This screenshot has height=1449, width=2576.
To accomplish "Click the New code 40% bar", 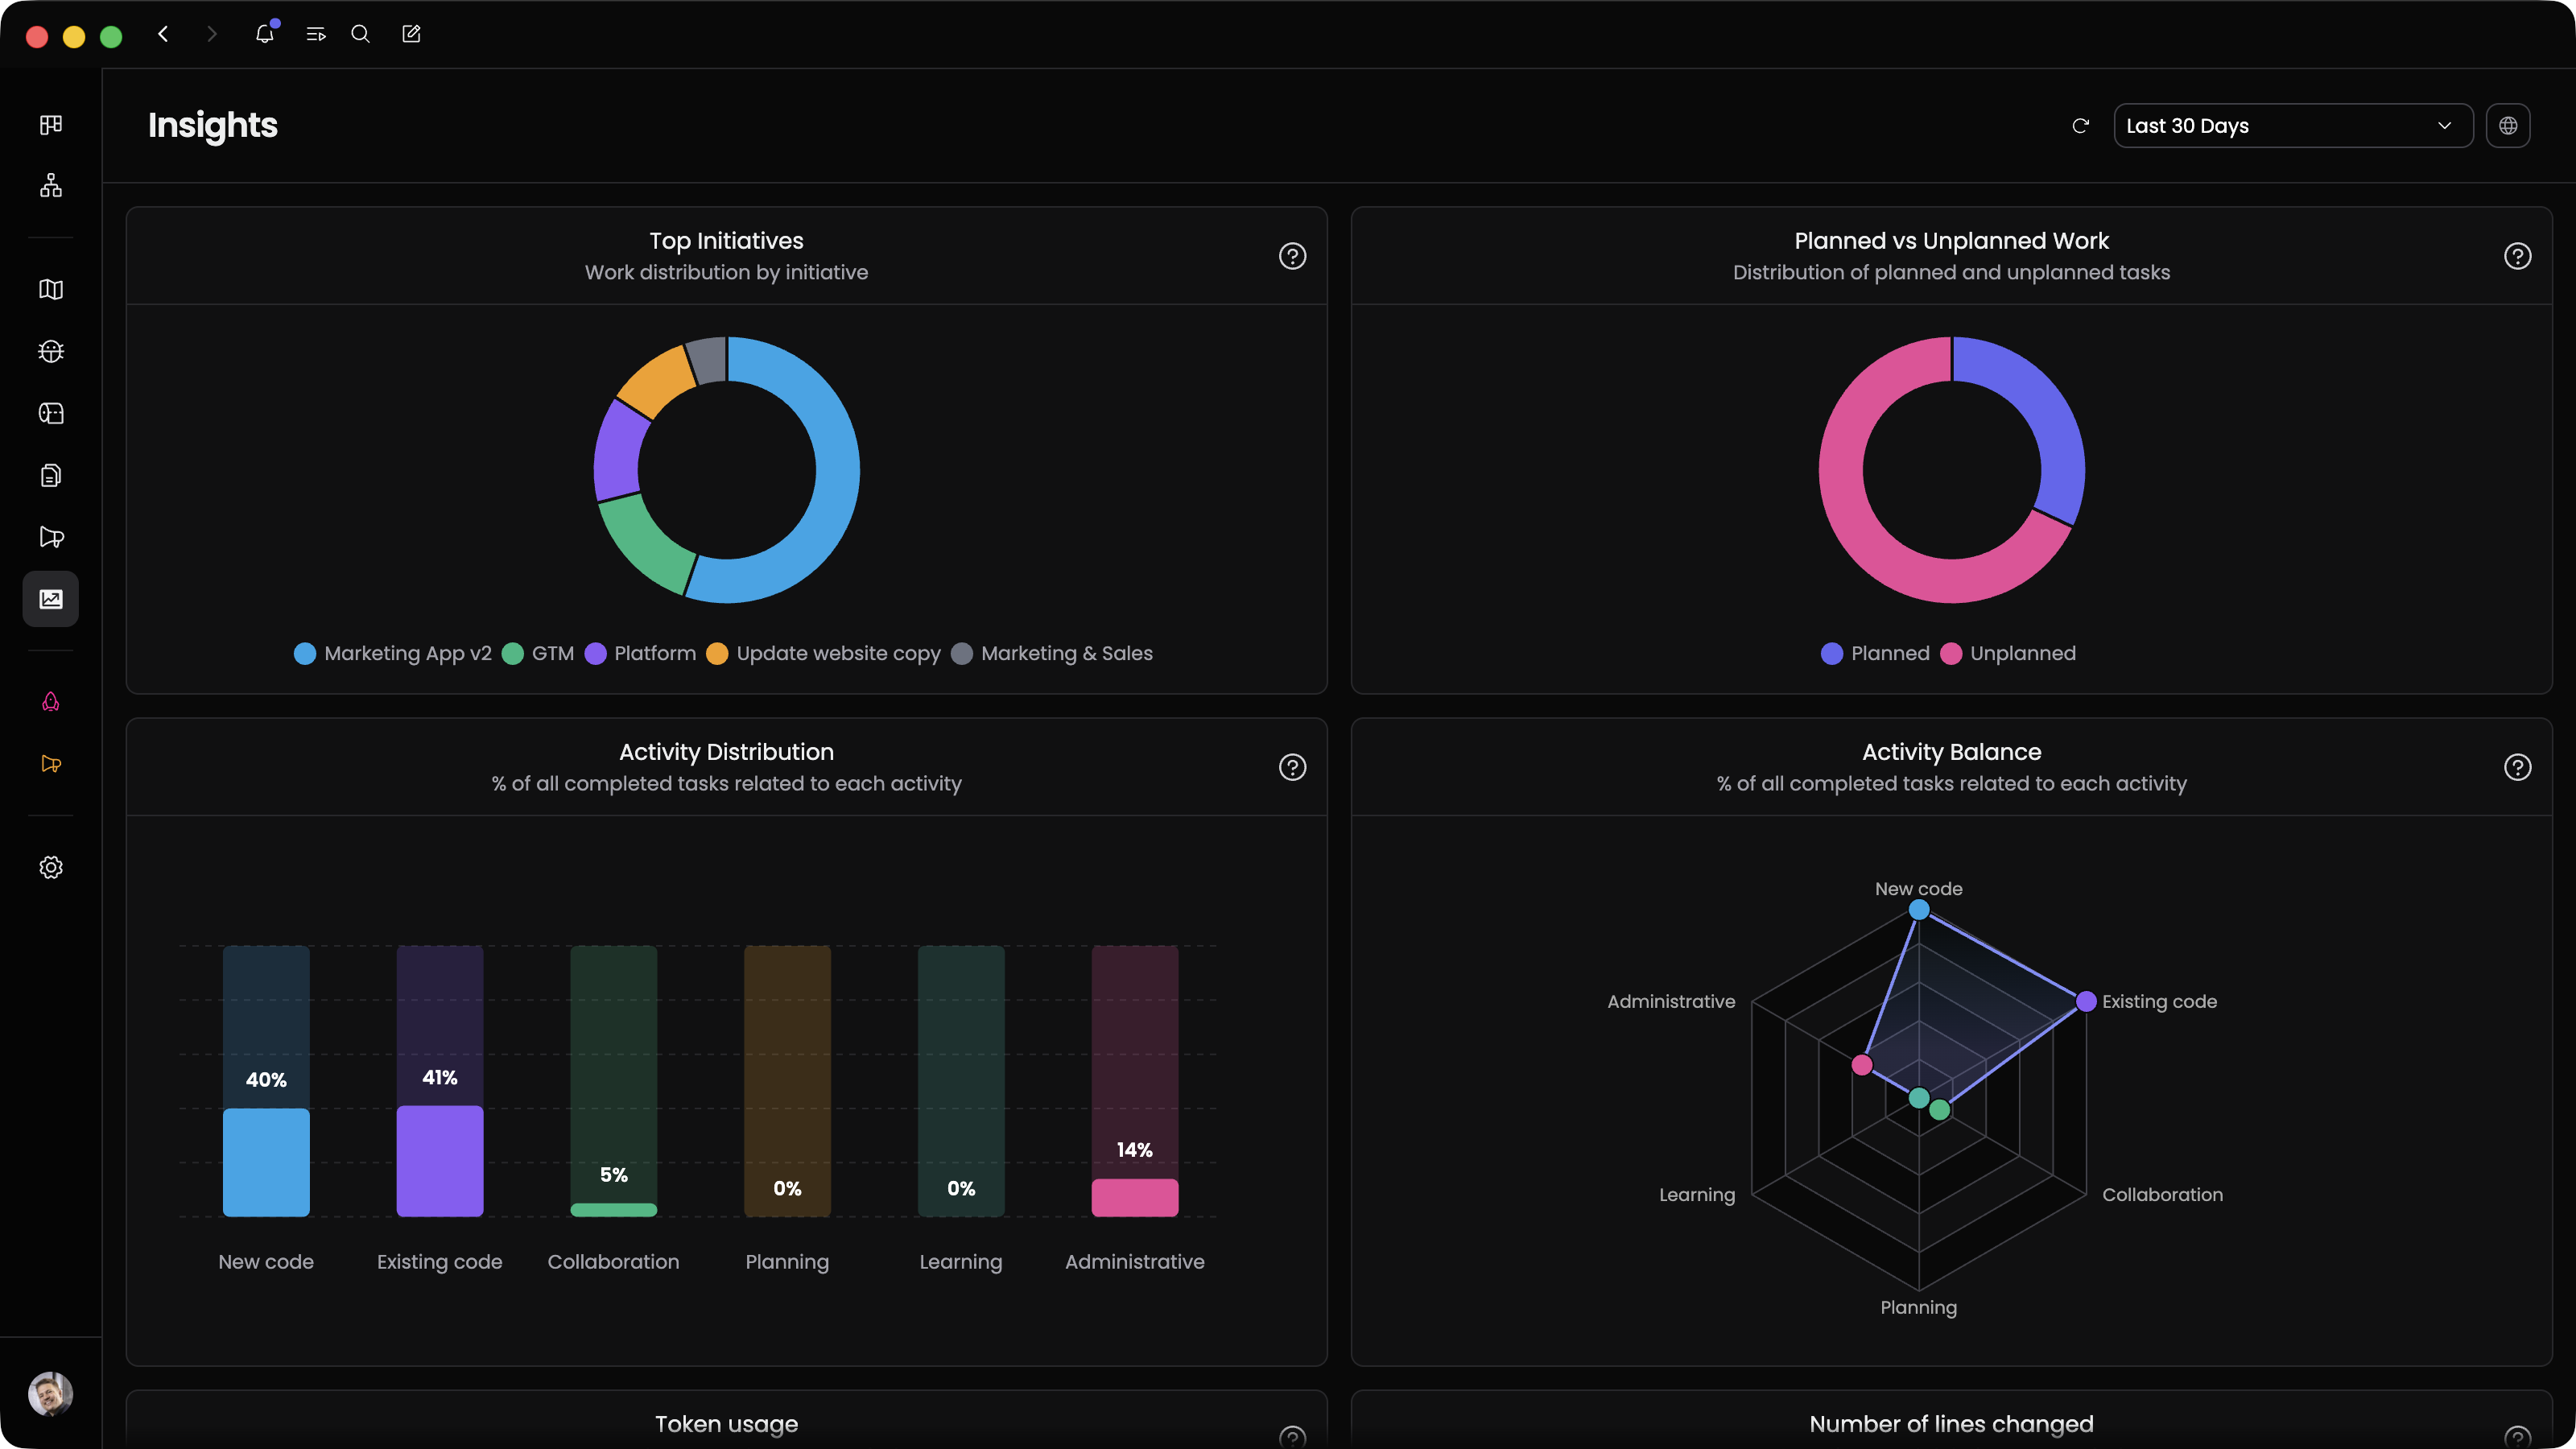I will pos(266,1162).
